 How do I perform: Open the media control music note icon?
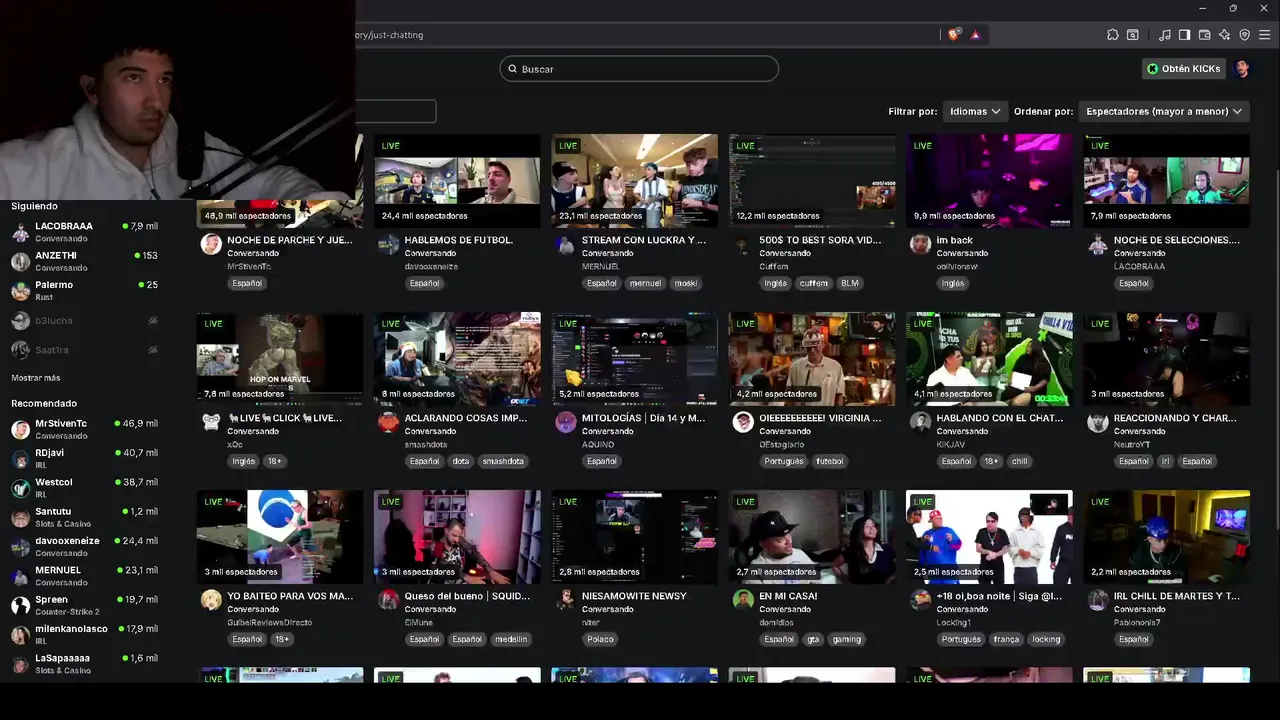(1164, 35)
